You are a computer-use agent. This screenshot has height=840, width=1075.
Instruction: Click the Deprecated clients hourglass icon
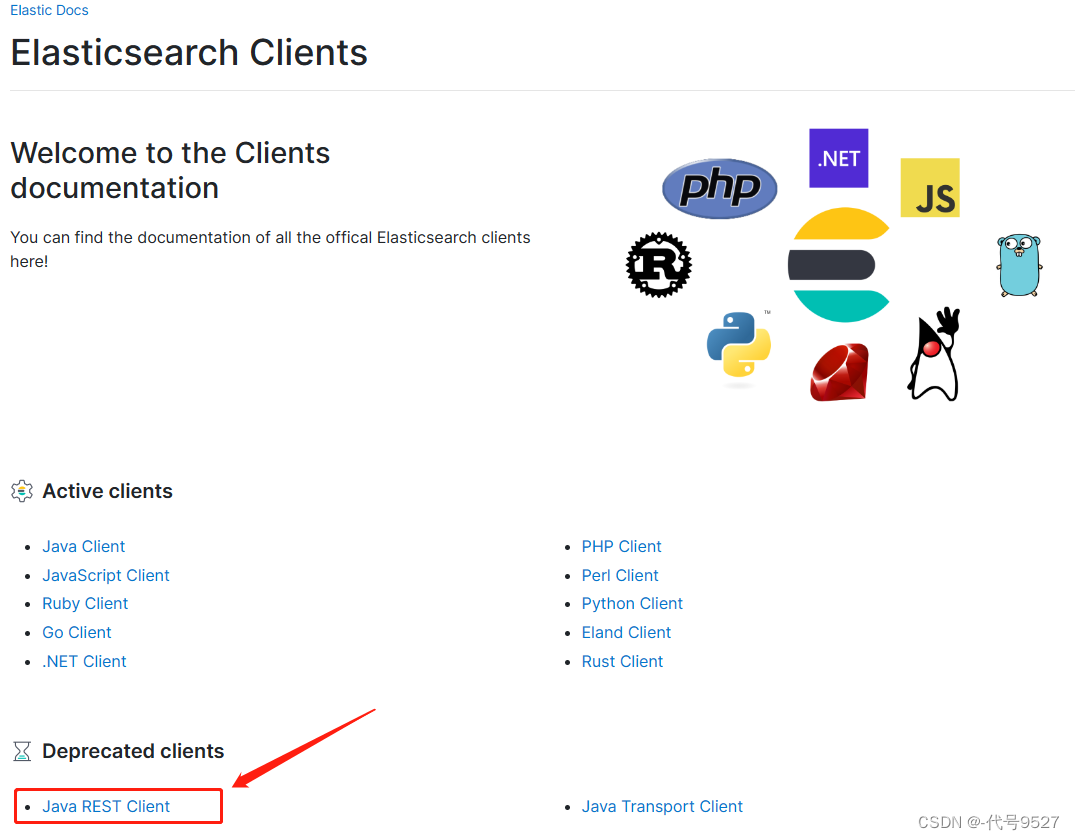coord(22,751)
